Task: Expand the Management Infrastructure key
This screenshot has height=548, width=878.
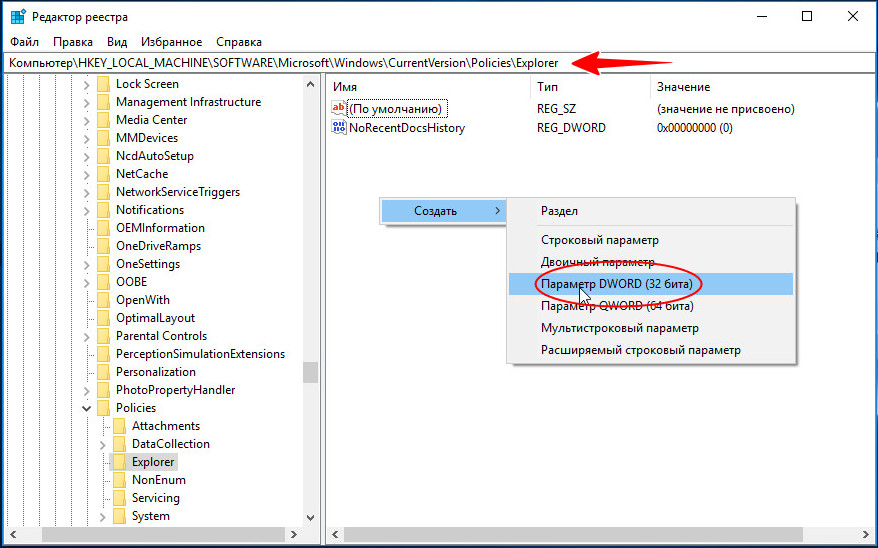Action: coord(86,102)
